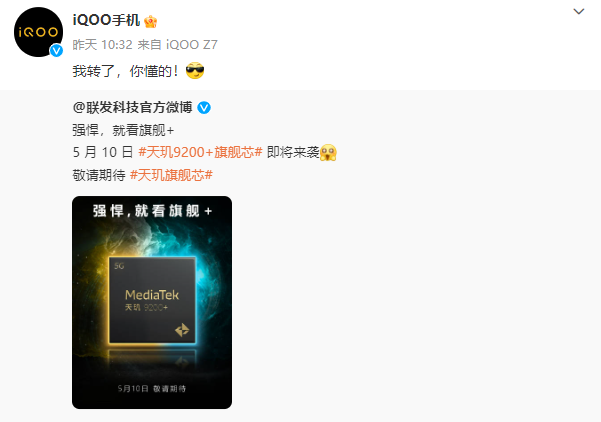
Task: Open the iQOO profile avatar
Action: (38, 32)
